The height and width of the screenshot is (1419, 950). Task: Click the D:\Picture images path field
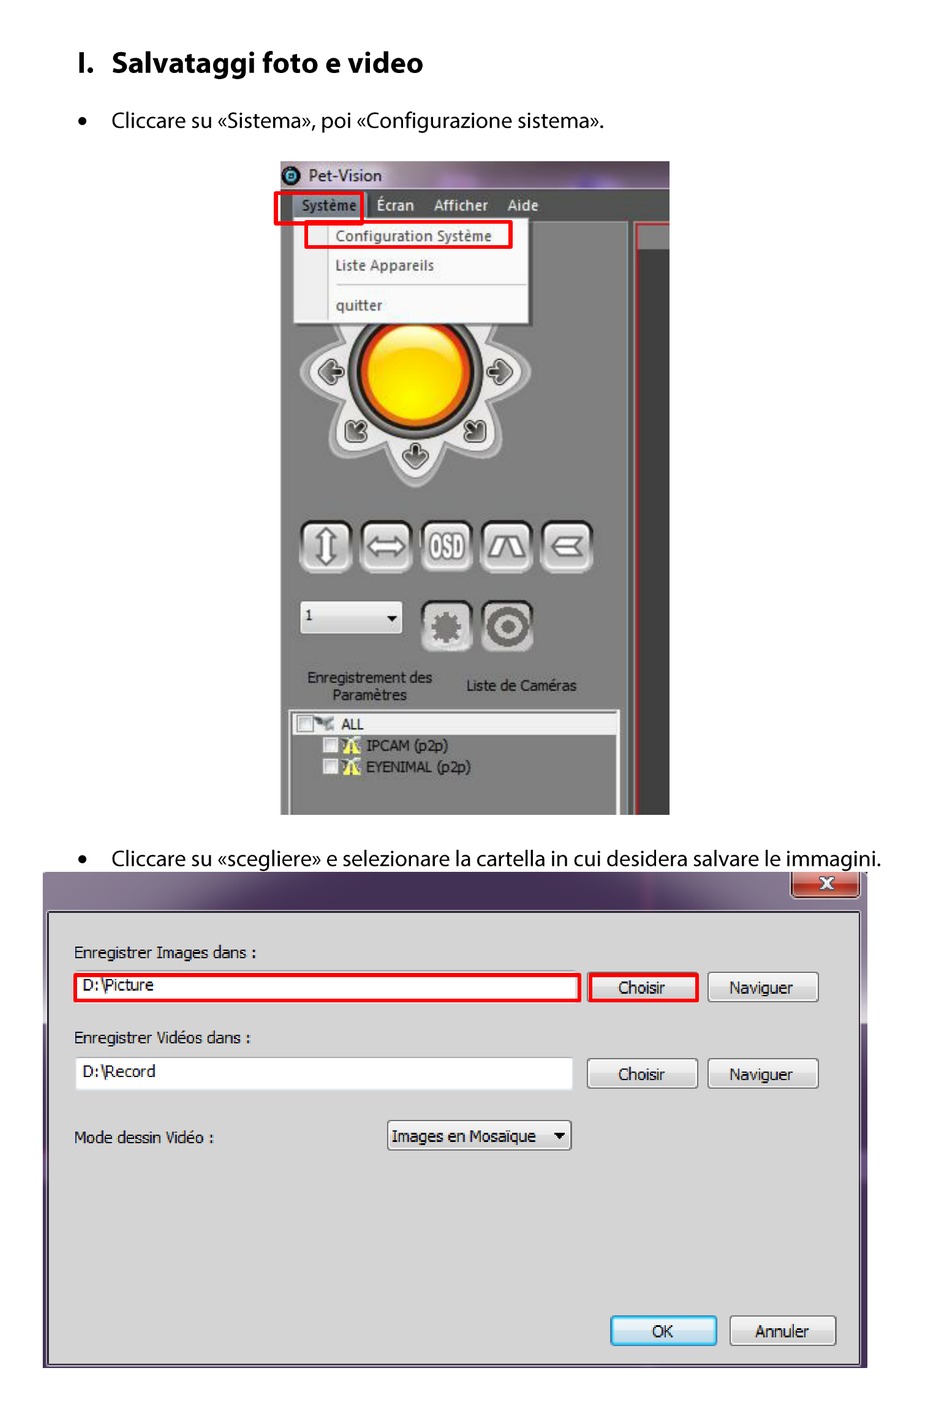(327, 987)
